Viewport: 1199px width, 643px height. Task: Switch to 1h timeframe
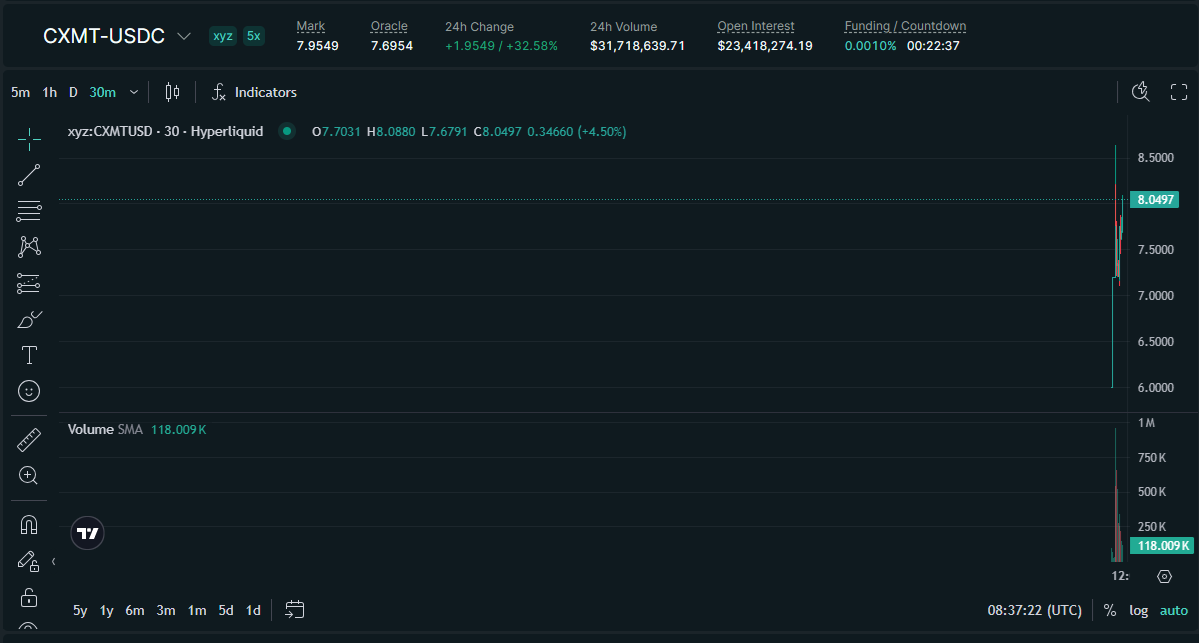(50, 93)
